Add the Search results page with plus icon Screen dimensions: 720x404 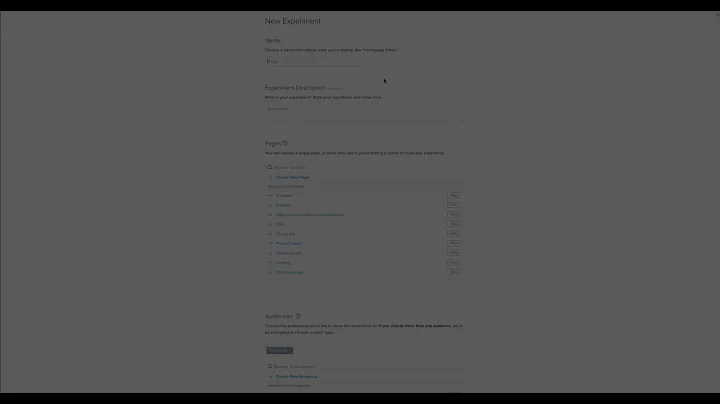point(270,253)
